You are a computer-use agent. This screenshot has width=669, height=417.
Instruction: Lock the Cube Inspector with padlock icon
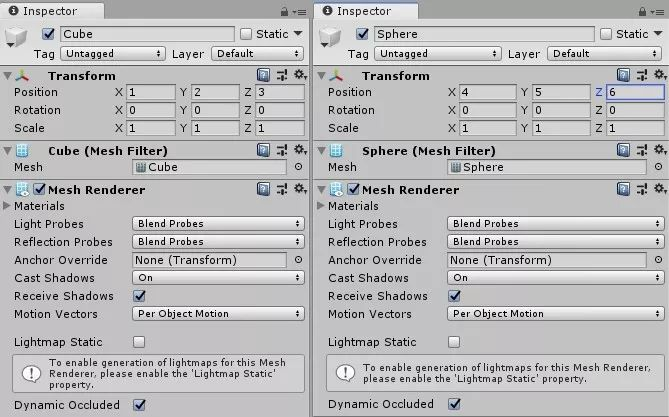(284, 12)
